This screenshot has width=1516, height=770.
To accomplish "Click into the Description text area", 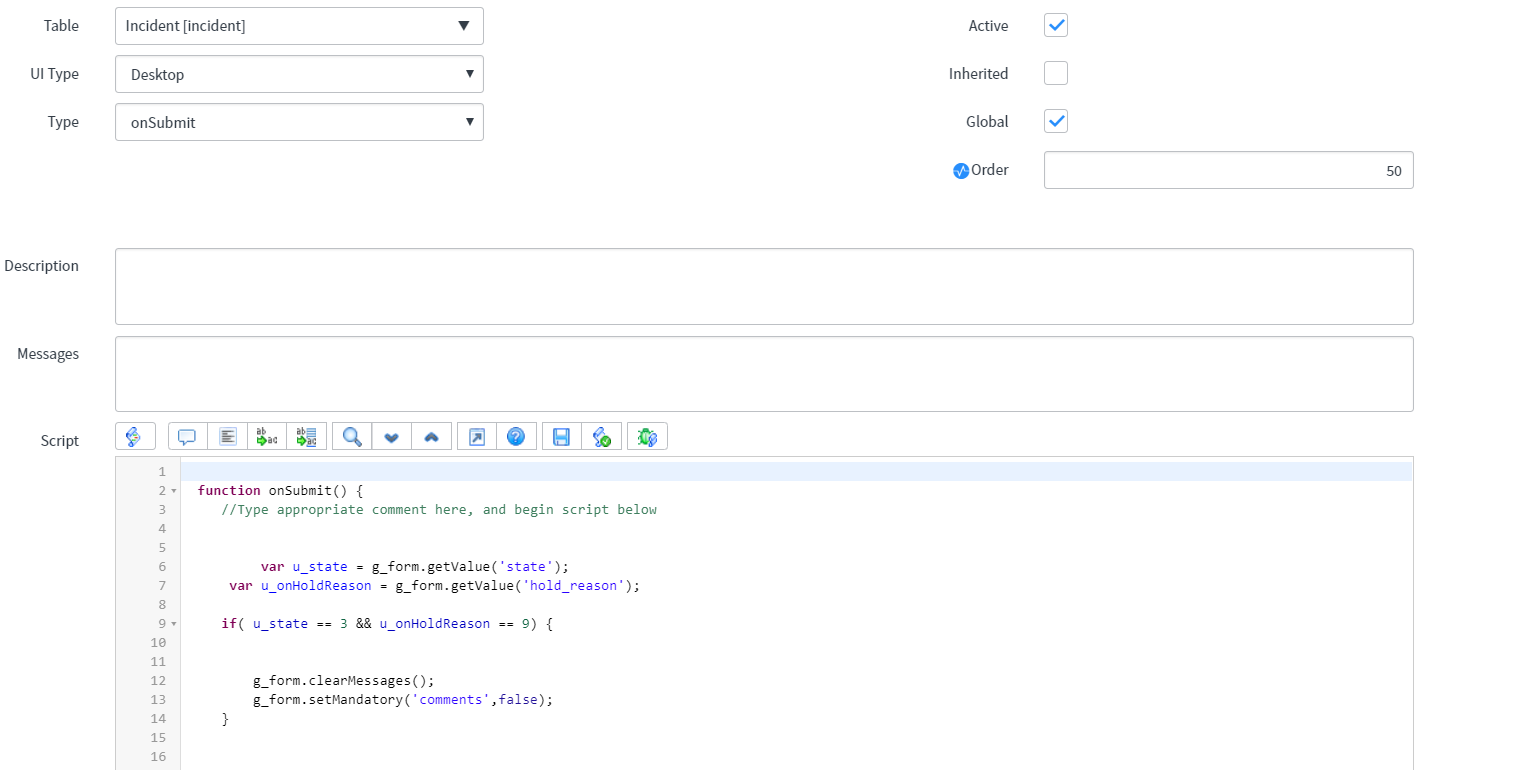I will point(764,286).
